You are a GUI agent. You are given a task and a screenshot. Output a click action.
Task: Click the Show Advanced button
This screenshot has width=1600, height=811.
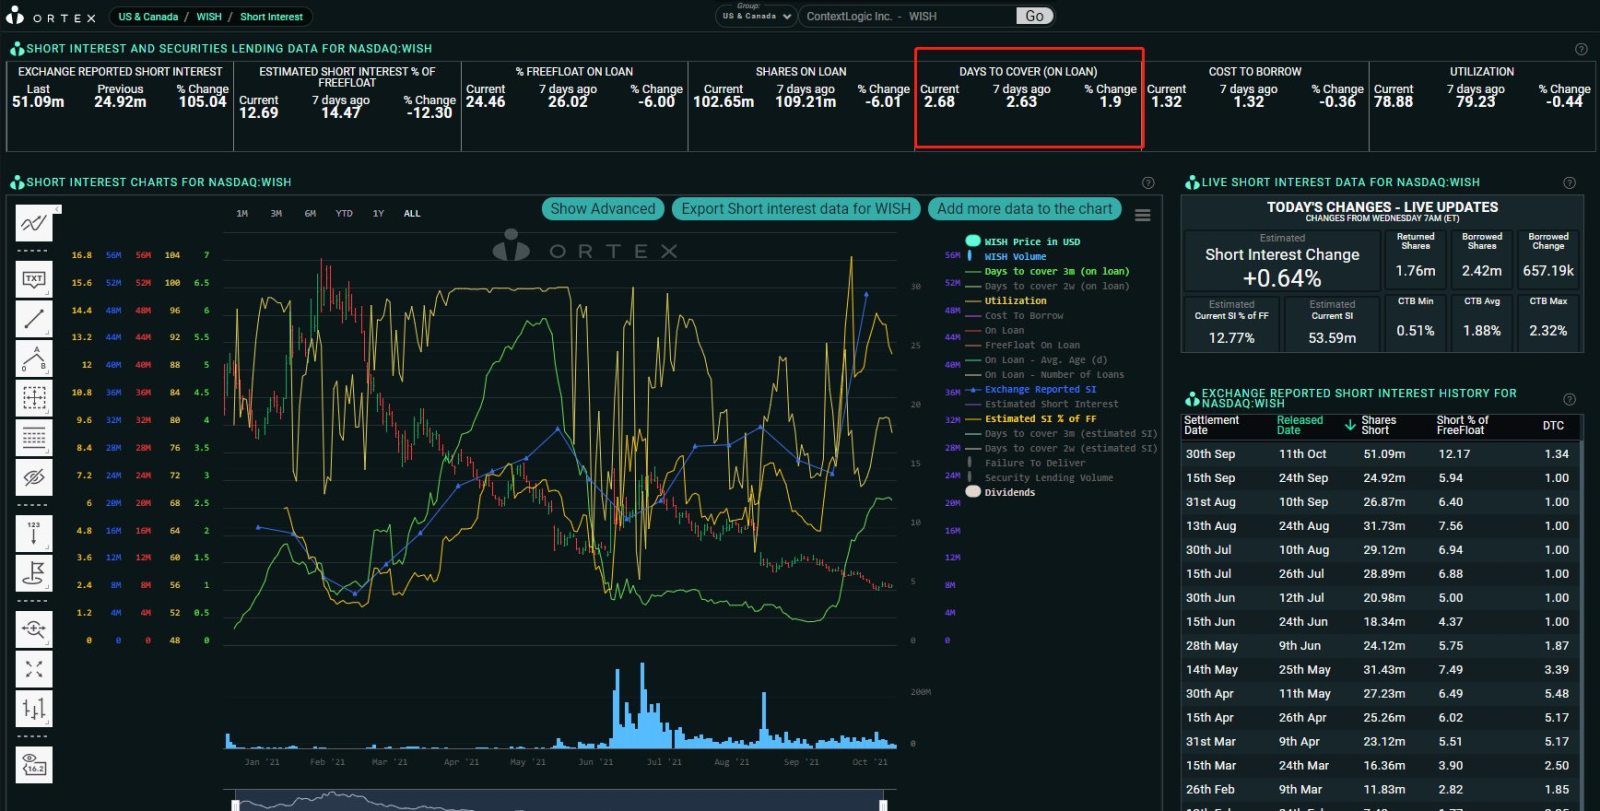[603, 209]
